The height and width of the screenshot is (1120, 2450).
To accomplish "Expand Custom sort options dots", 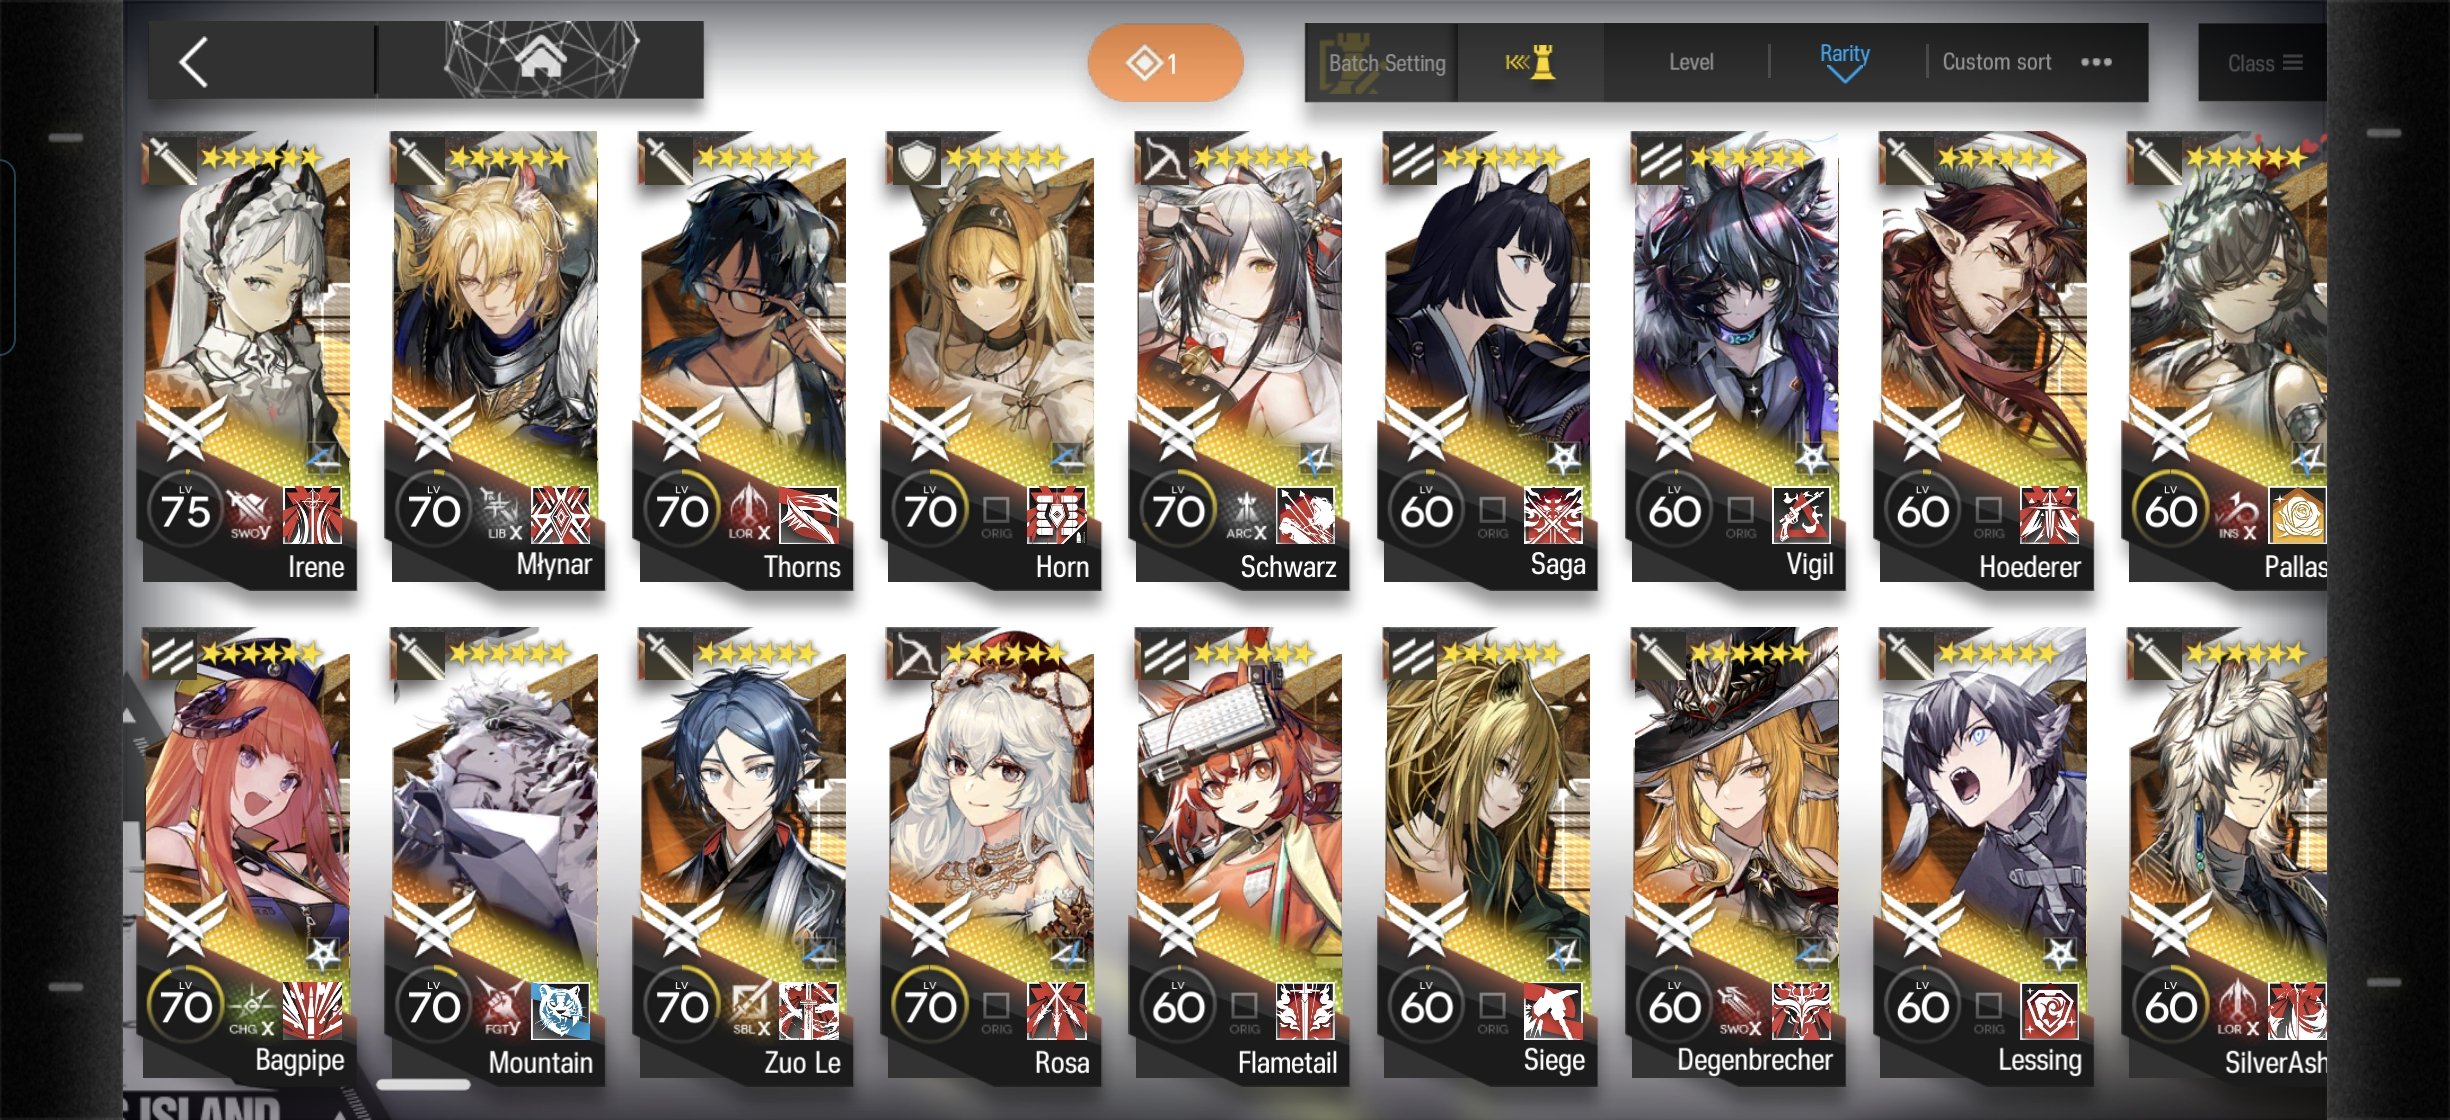I will (2096, 62).
